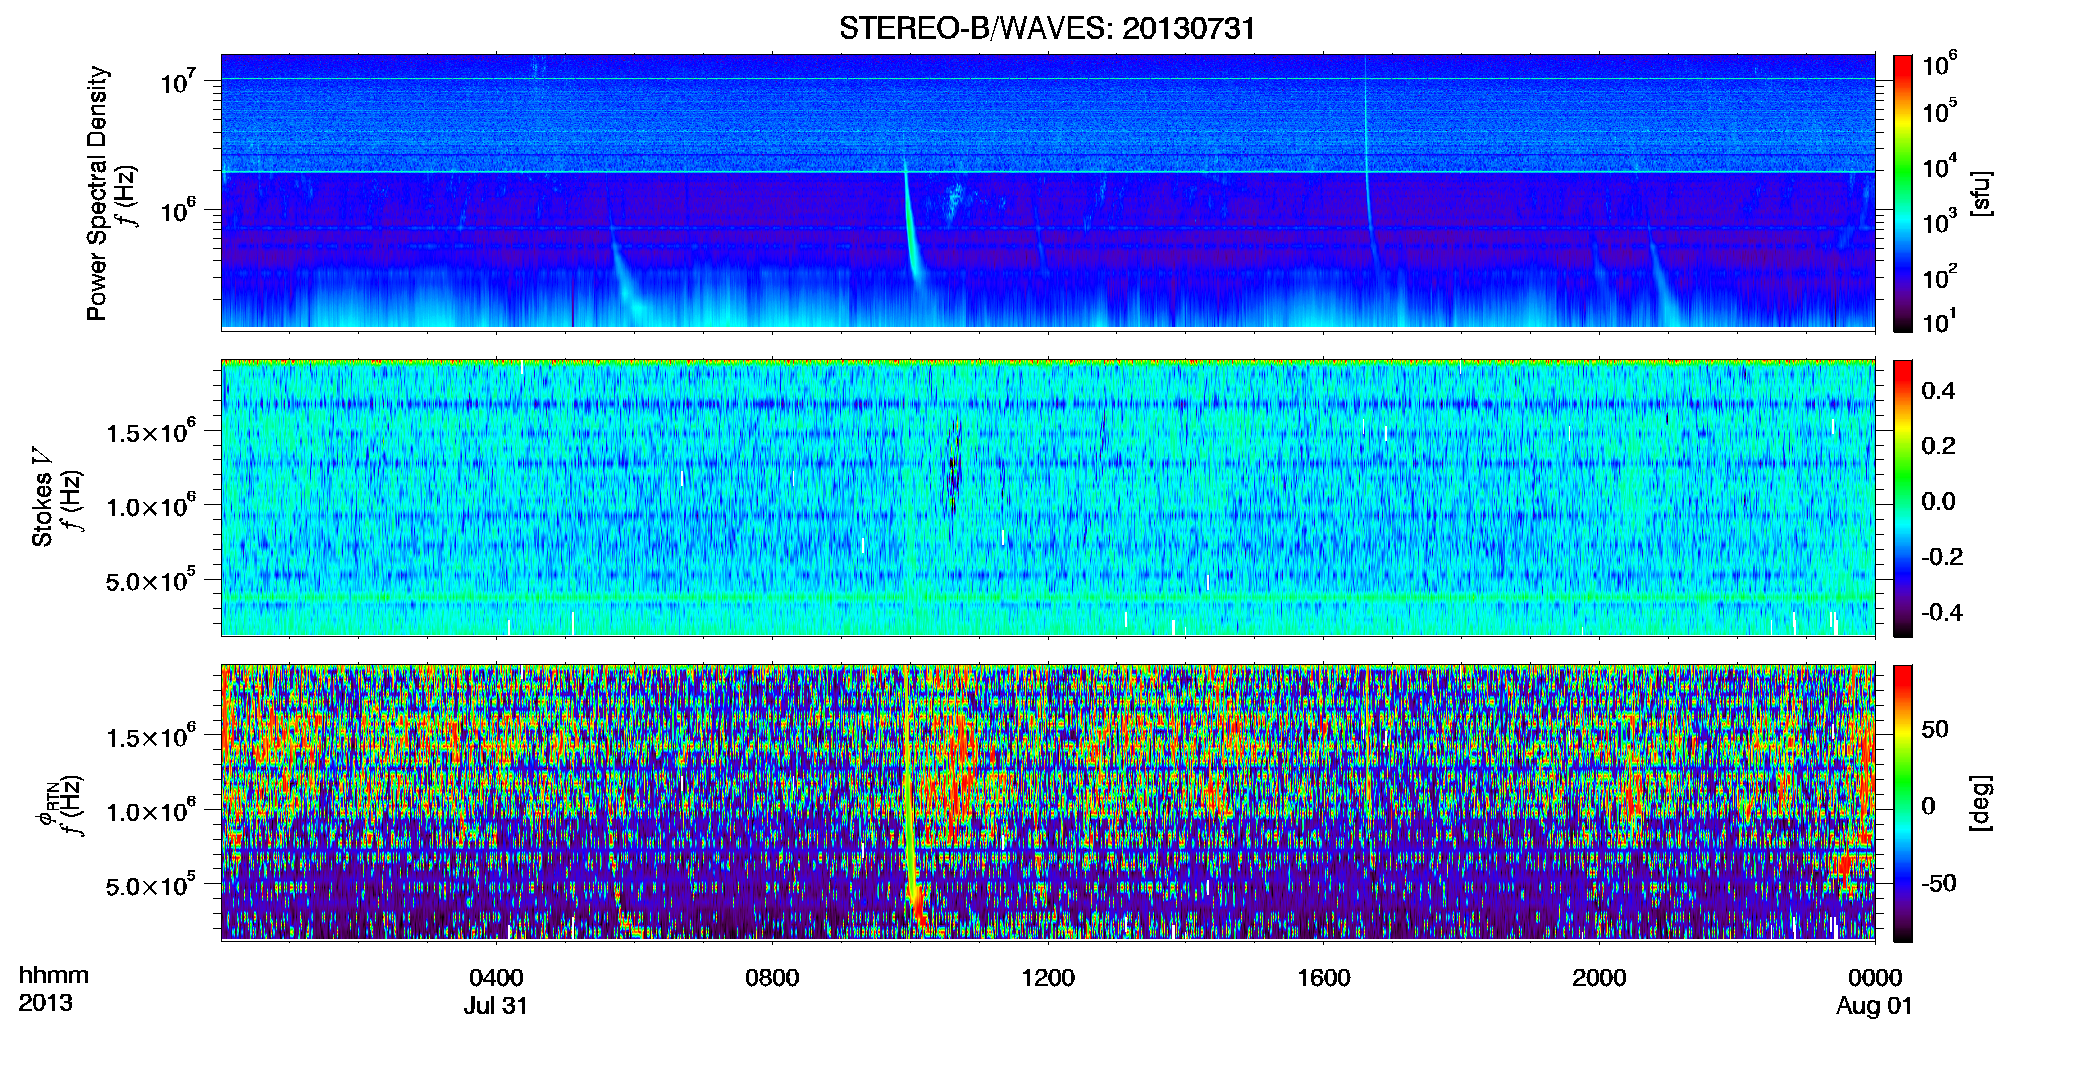This screenshot has height=1080, width=2096.
Task: Click the -0.4 tick on Stokes colorbar
Action: 1940,612
